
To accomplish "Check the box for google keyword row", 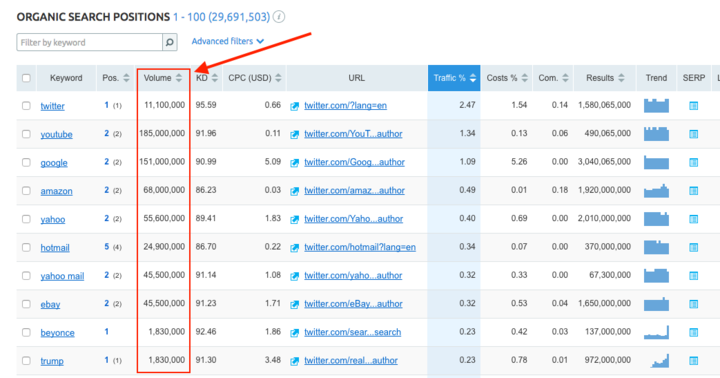I will tap(26, 163).
